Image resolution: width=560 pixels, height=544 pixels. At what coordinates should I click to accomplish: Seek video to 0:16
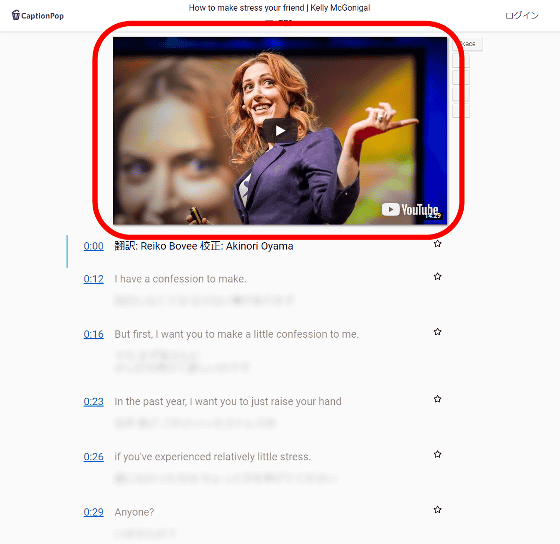click(x=94, y=334)
